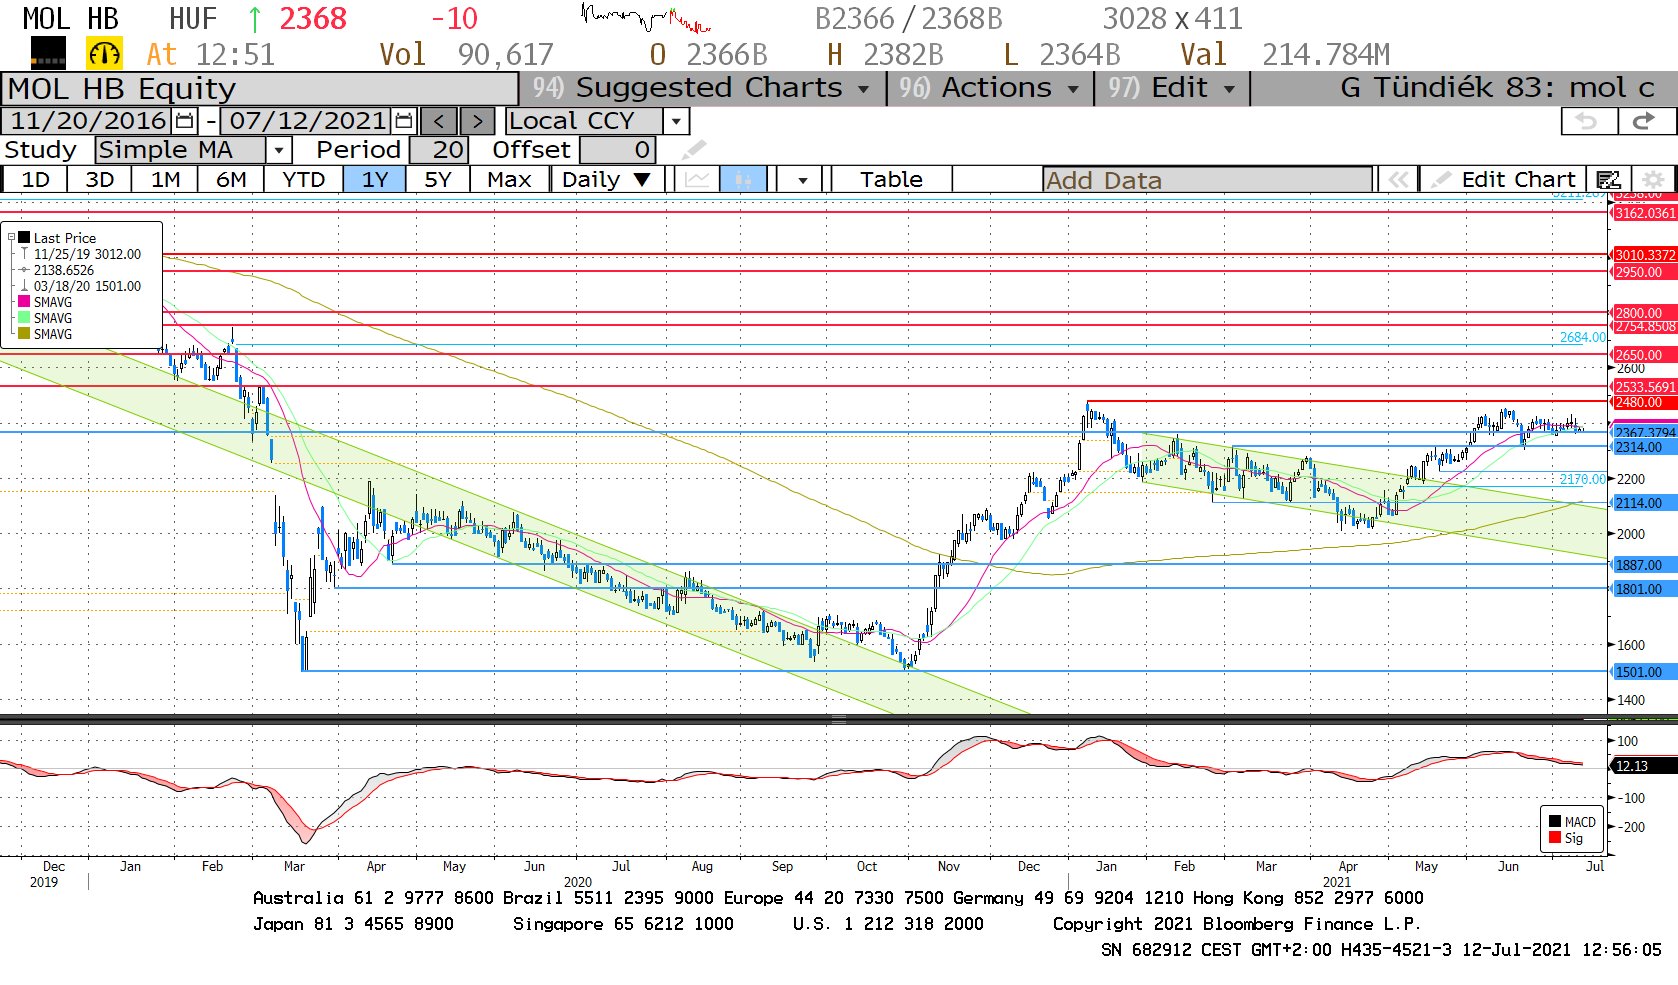This screenshot has width=1678, height=985.
Task: Click the undo arrow icon
Action: pos(1587,121)
